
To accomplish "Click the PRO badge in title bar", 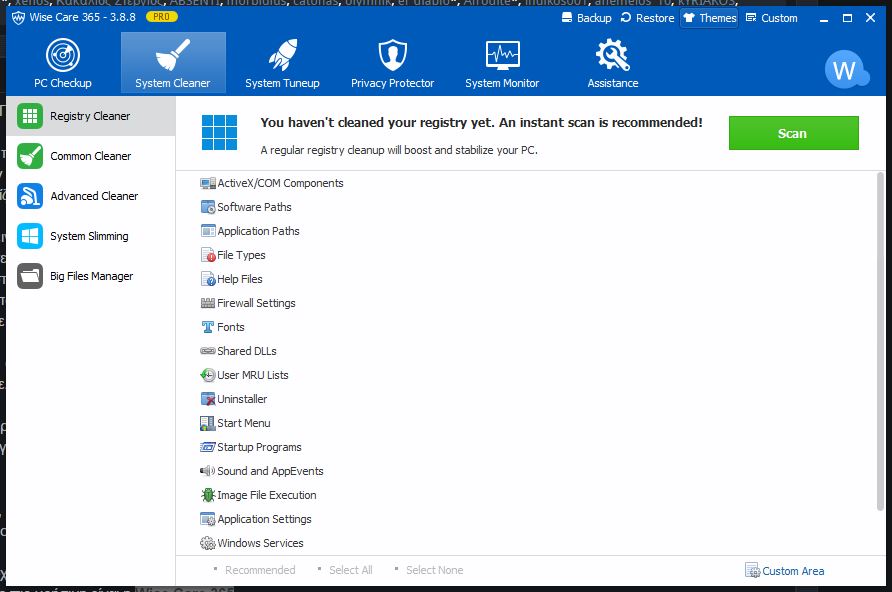I will coord(162,17).
